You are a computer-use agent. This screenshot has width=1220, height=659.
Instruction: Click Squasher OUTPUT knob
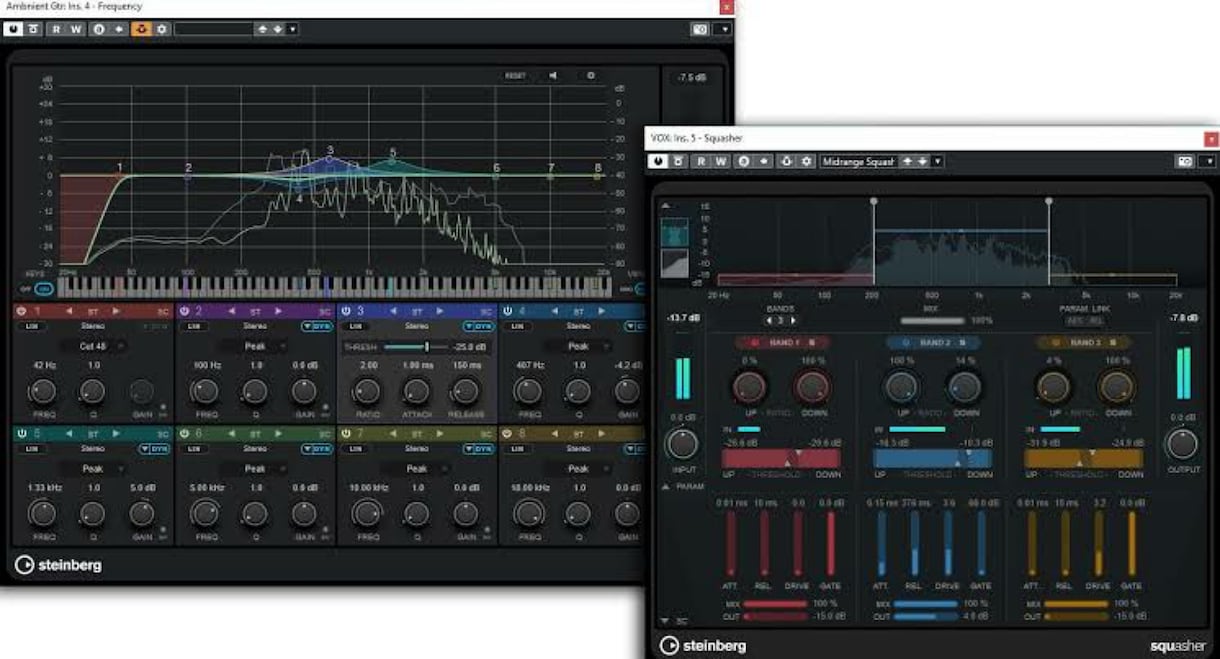pyautogui.click(x=1182, y=444)
